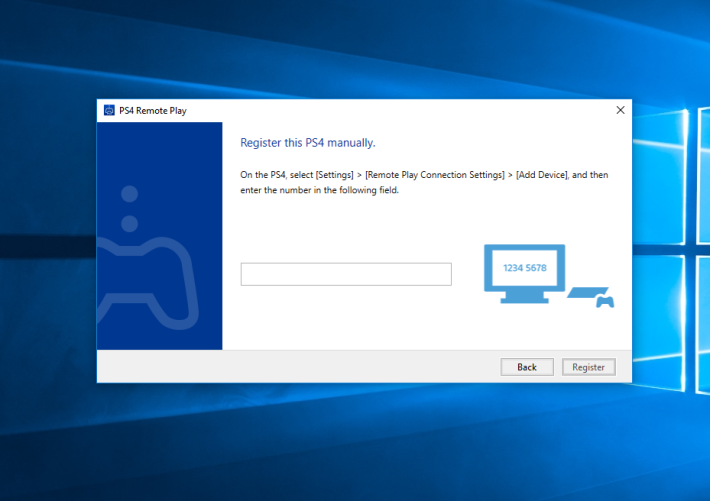Viewport: 710px width, 501px height.
Task: Click the small PS4 controller illustration icon
Action: (x=605, y=301)
